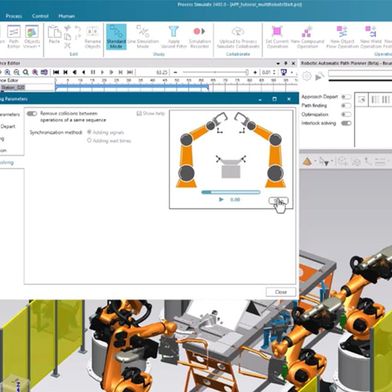Click the simulation speed slider
This screenshot has height=392, width=392.
(x=215, y=72)
